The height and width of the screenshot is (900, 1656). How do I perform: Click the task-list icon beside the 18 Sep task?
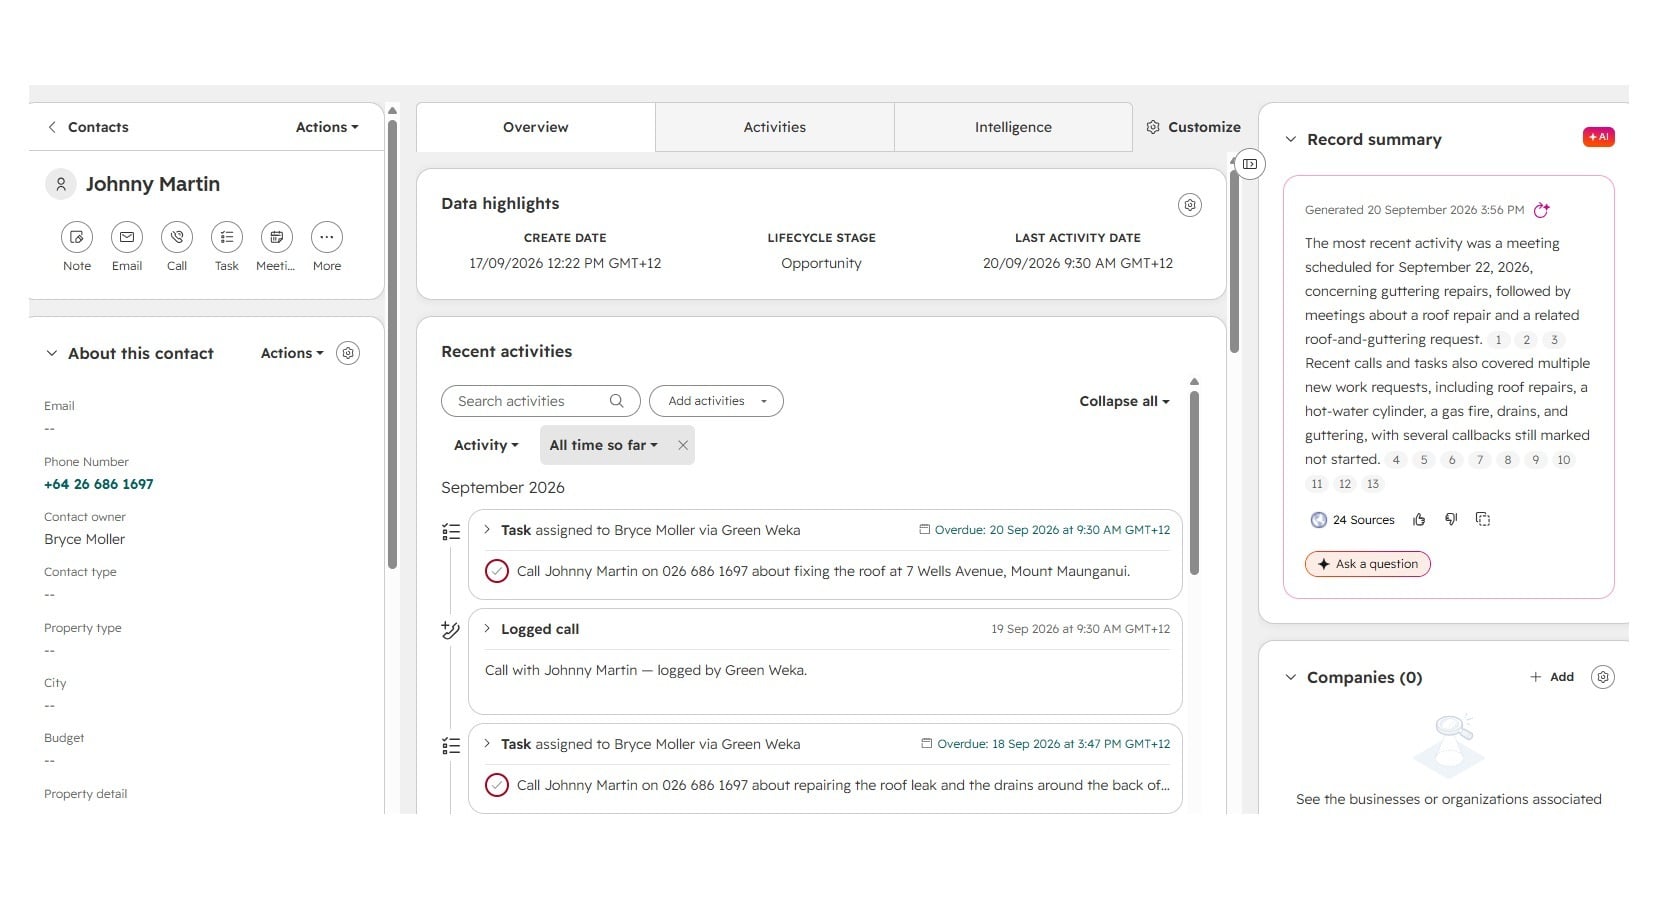tap(451, 746)
